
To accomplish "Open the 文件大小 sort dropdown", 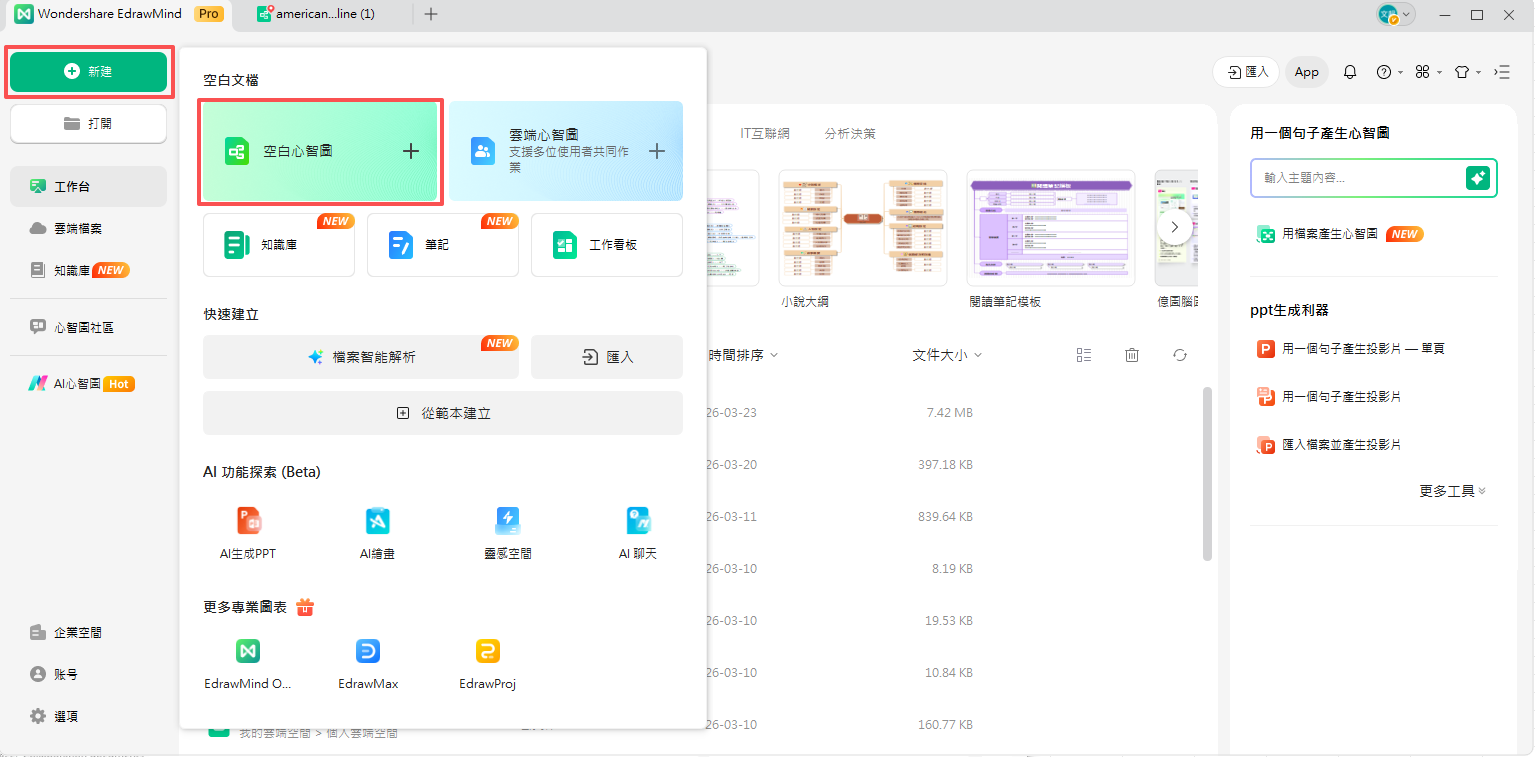I will pyautogui.click(x=945, y=354).
